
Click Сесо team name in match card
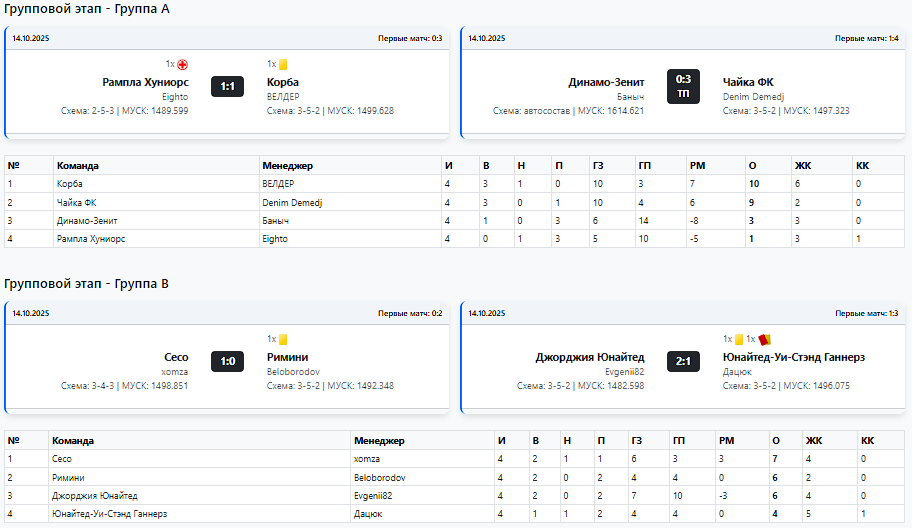click(176, 357)
